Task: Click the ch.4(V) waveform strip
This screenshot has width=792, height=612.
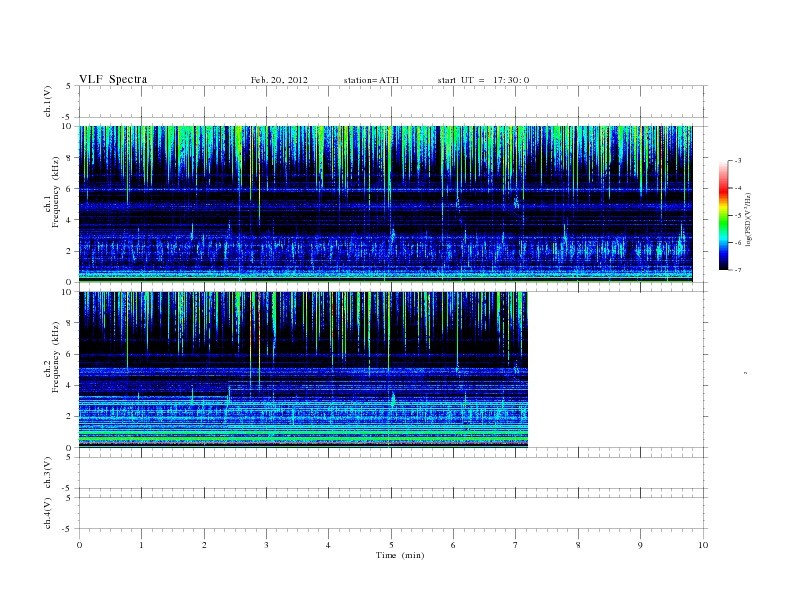Action: coord(391,514)
